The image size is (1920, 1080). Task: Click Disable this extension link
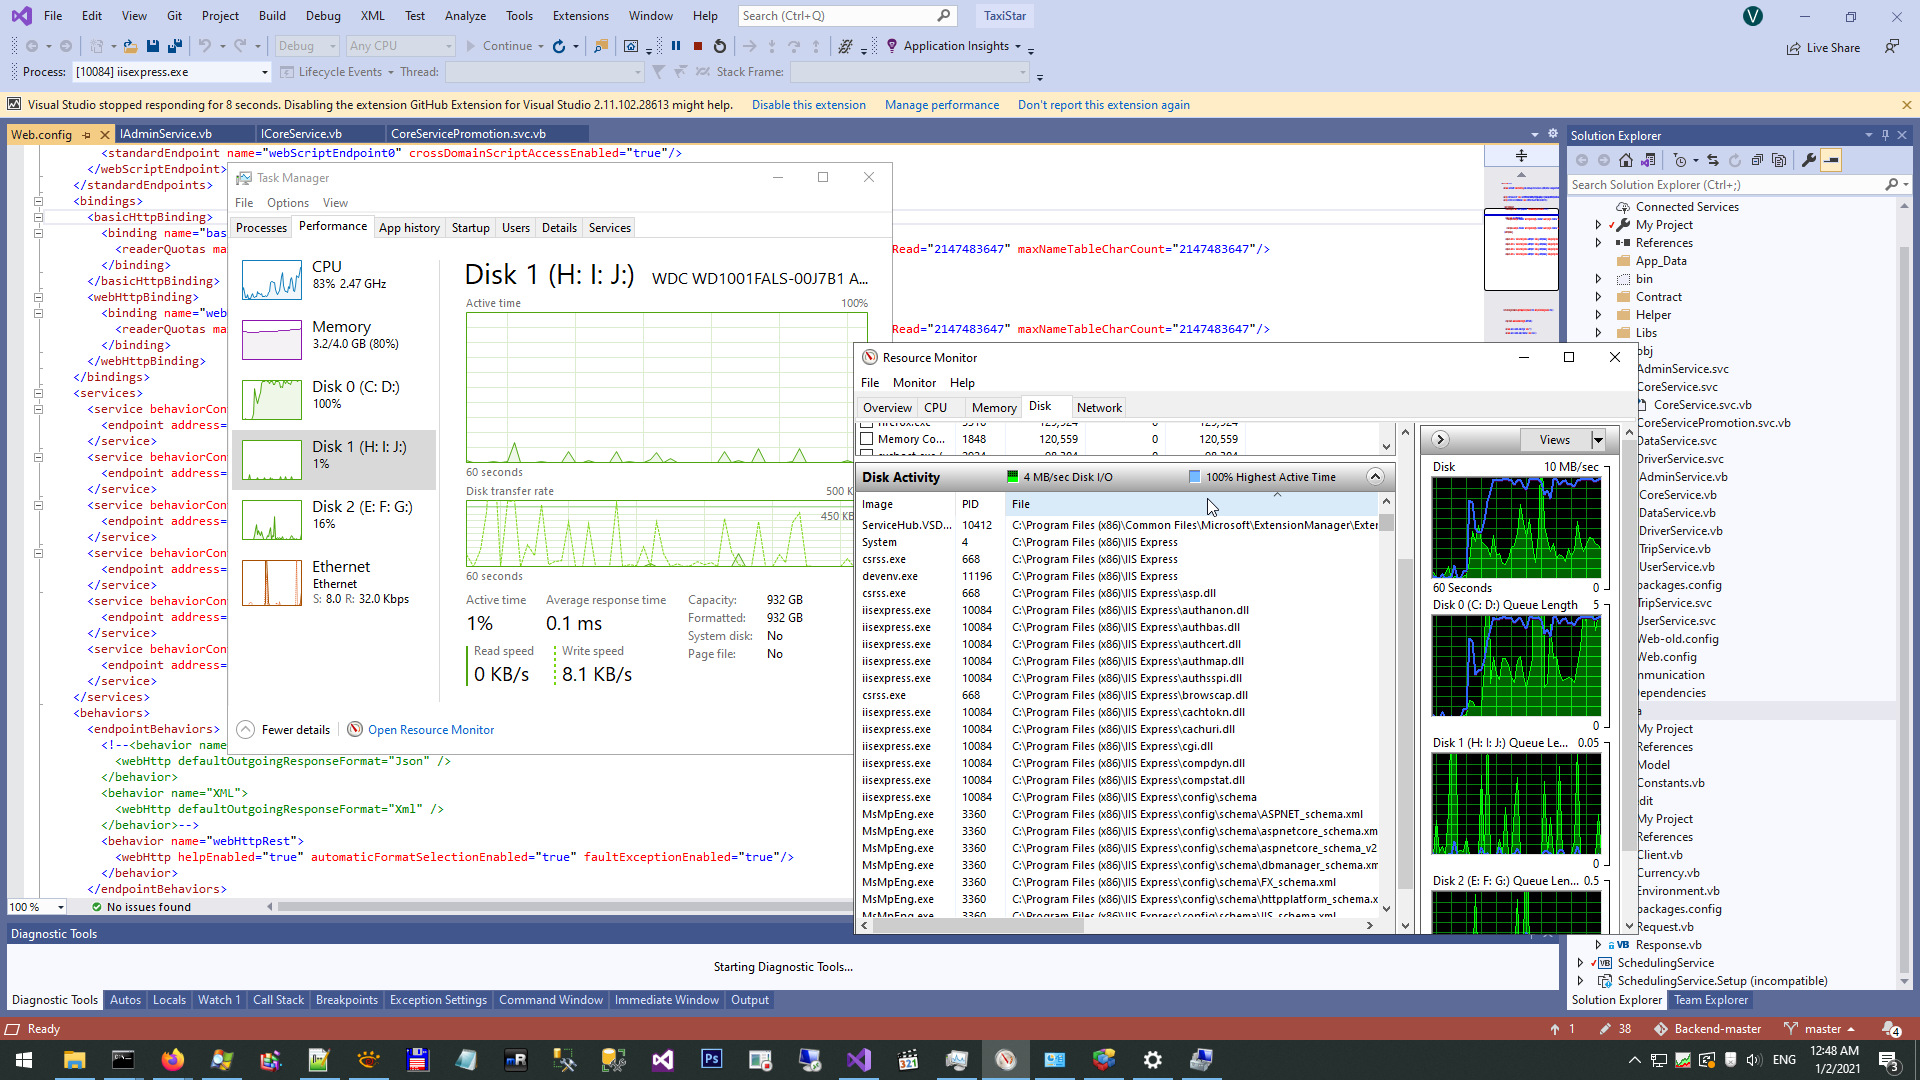808,105
